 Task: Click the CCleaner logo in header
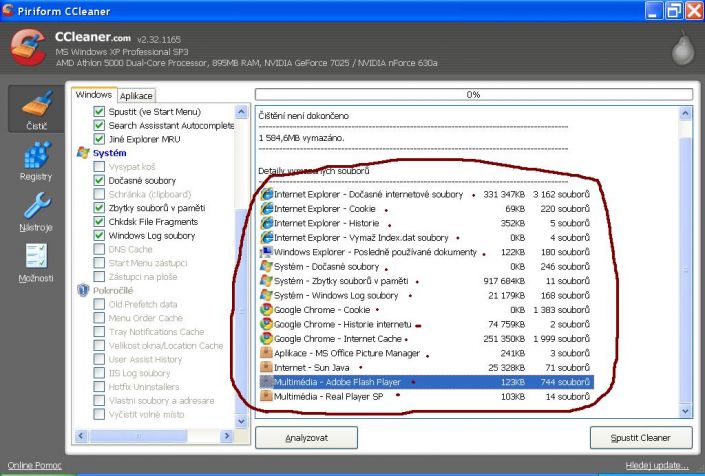click(28, 48)
